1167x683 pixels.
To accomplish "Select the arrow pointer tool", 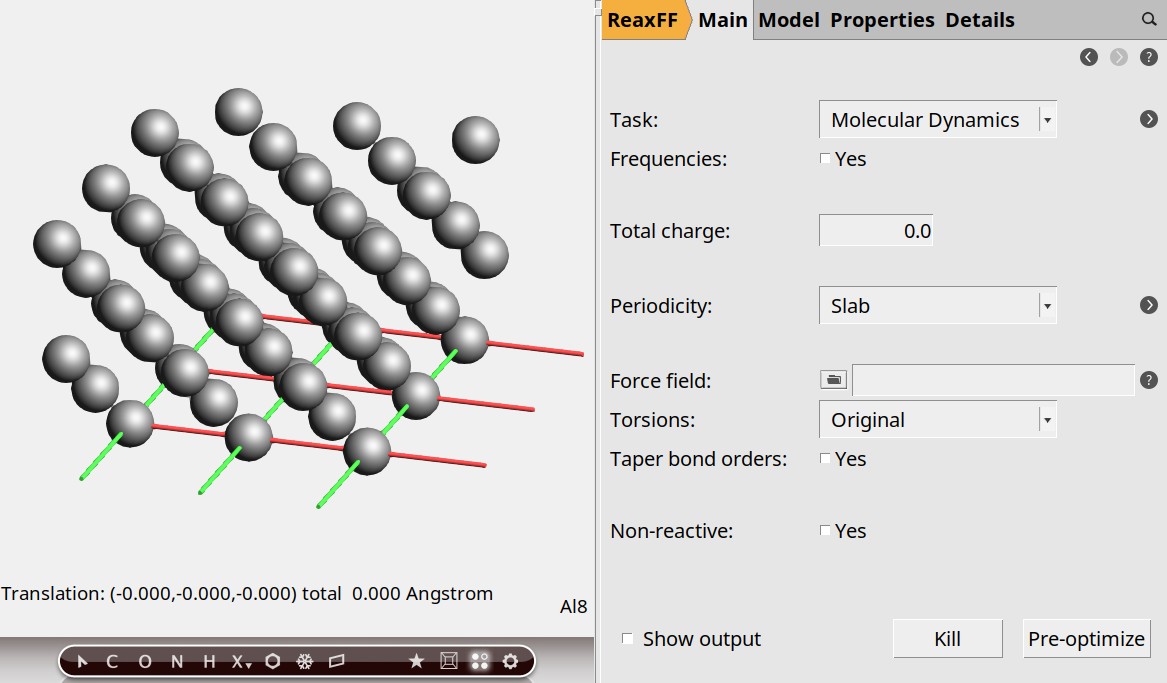I will click(x=82, y=661).
